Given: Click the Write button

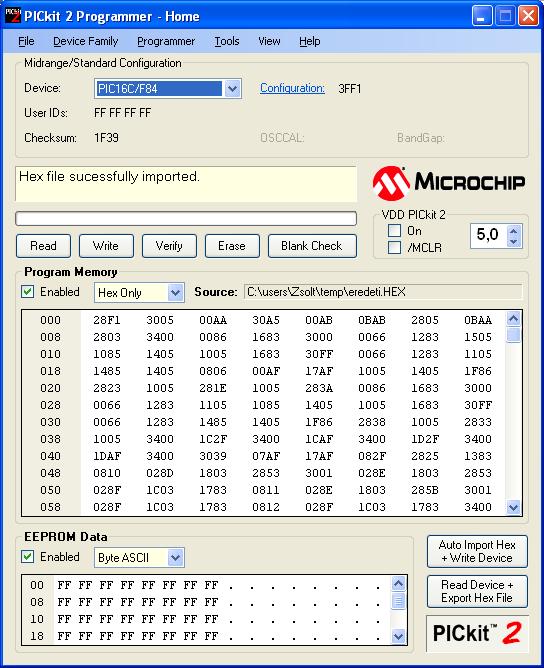Looking at the screenshot, I should 106,246.
